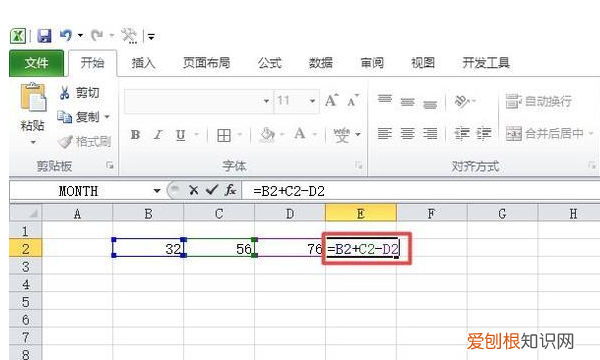Open the 文件 (File) tab
This screenshot has width=600, height=360.
click(x=36, y=63)
